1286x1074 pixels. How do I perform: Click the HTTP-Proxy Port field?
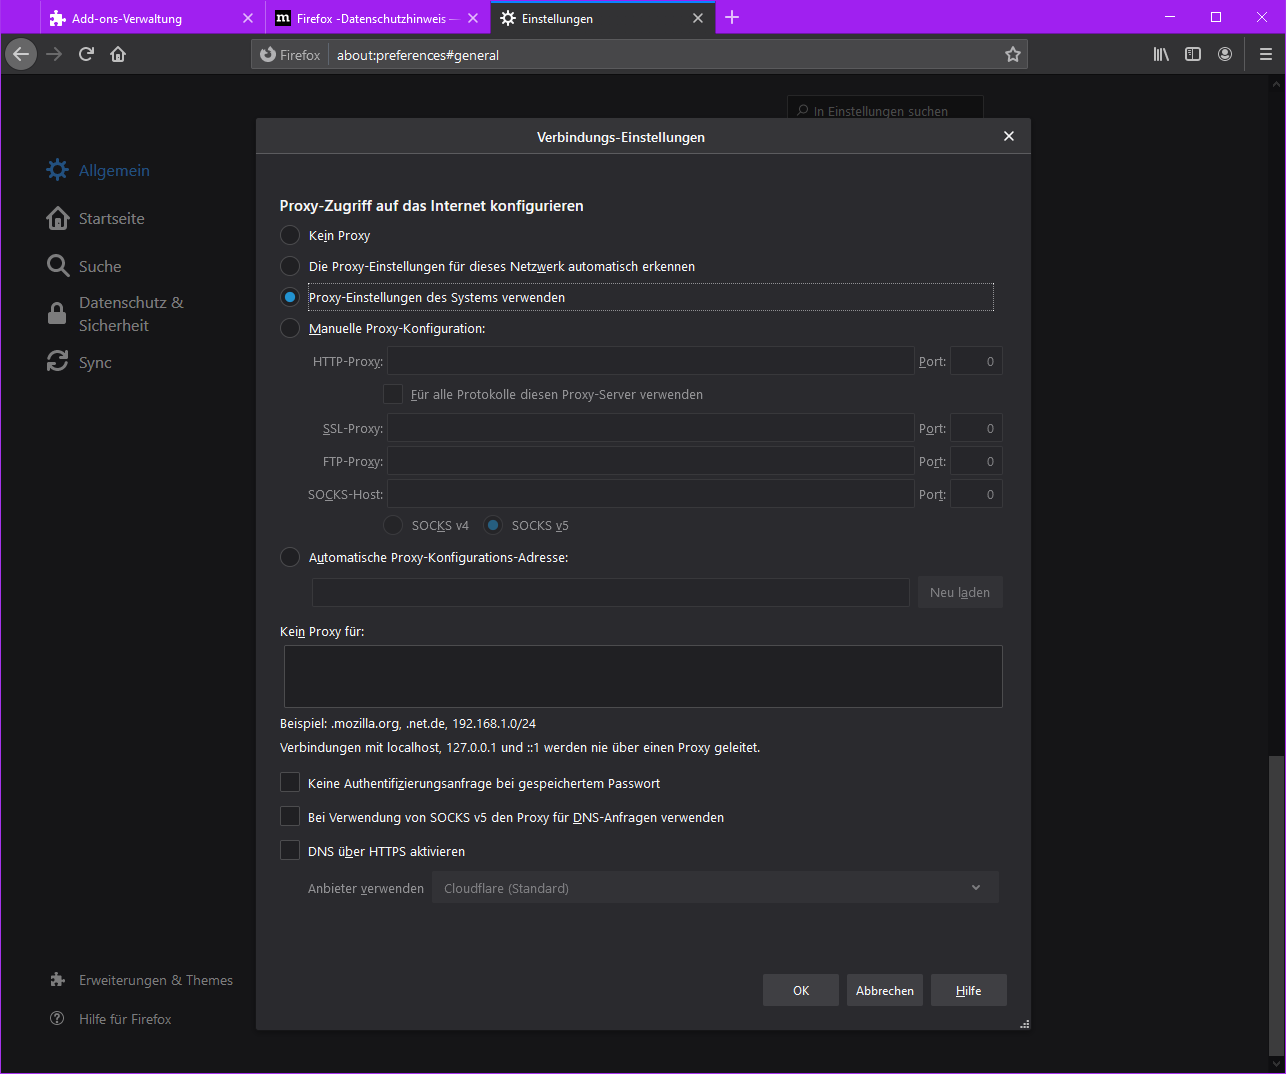point(976,361)
